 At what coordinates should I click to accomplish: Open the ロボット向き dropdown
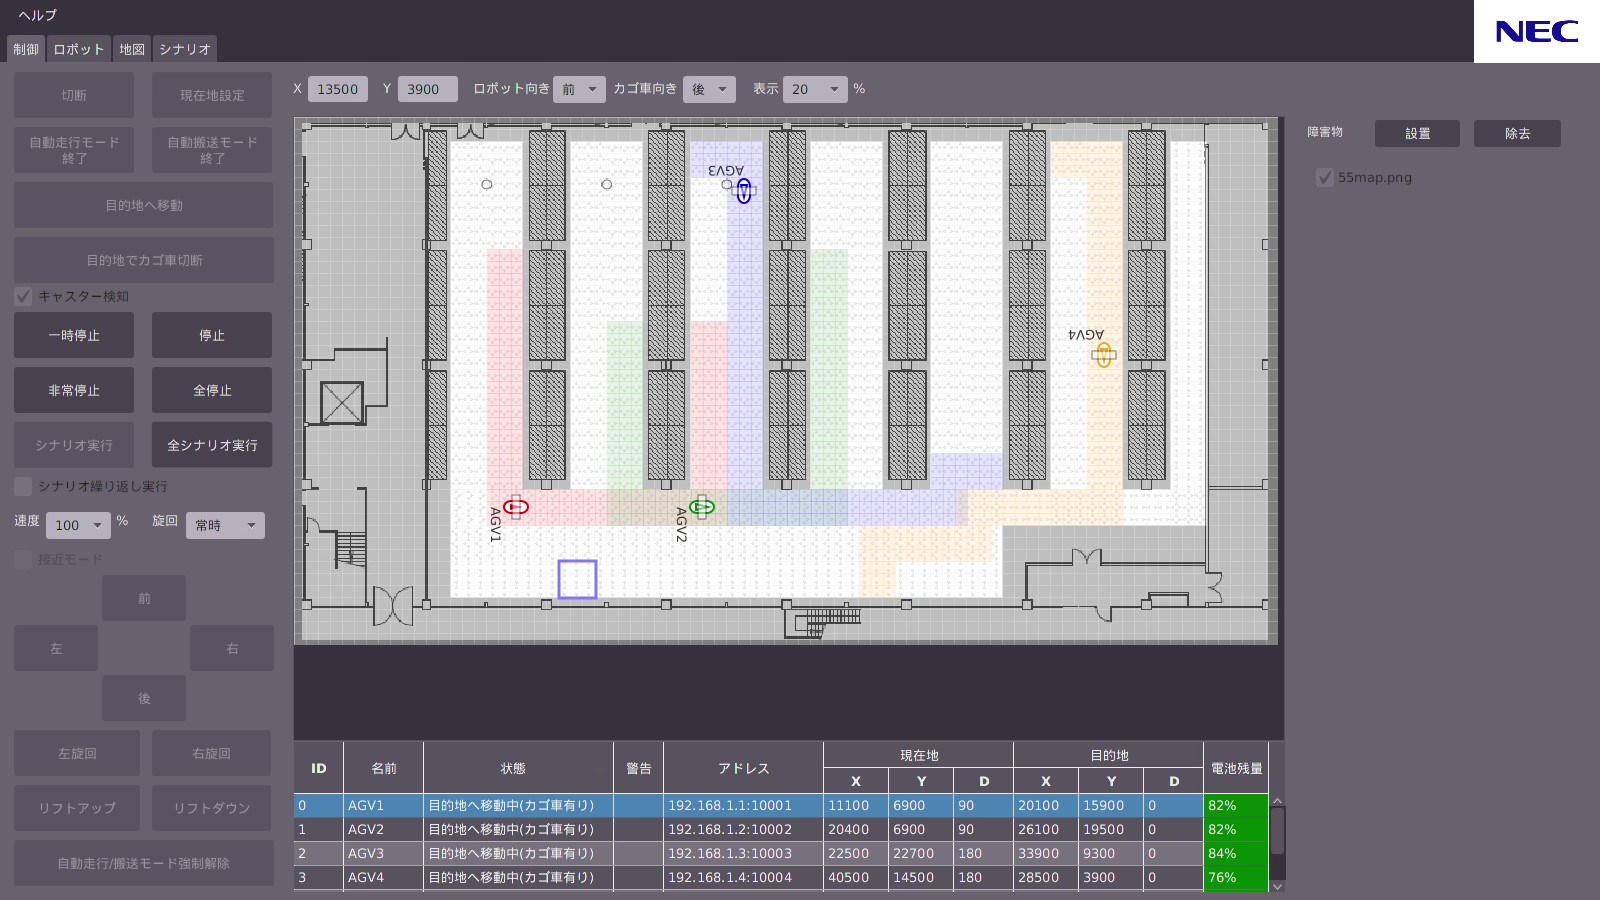pyautogui.click(x=579, y=89)
